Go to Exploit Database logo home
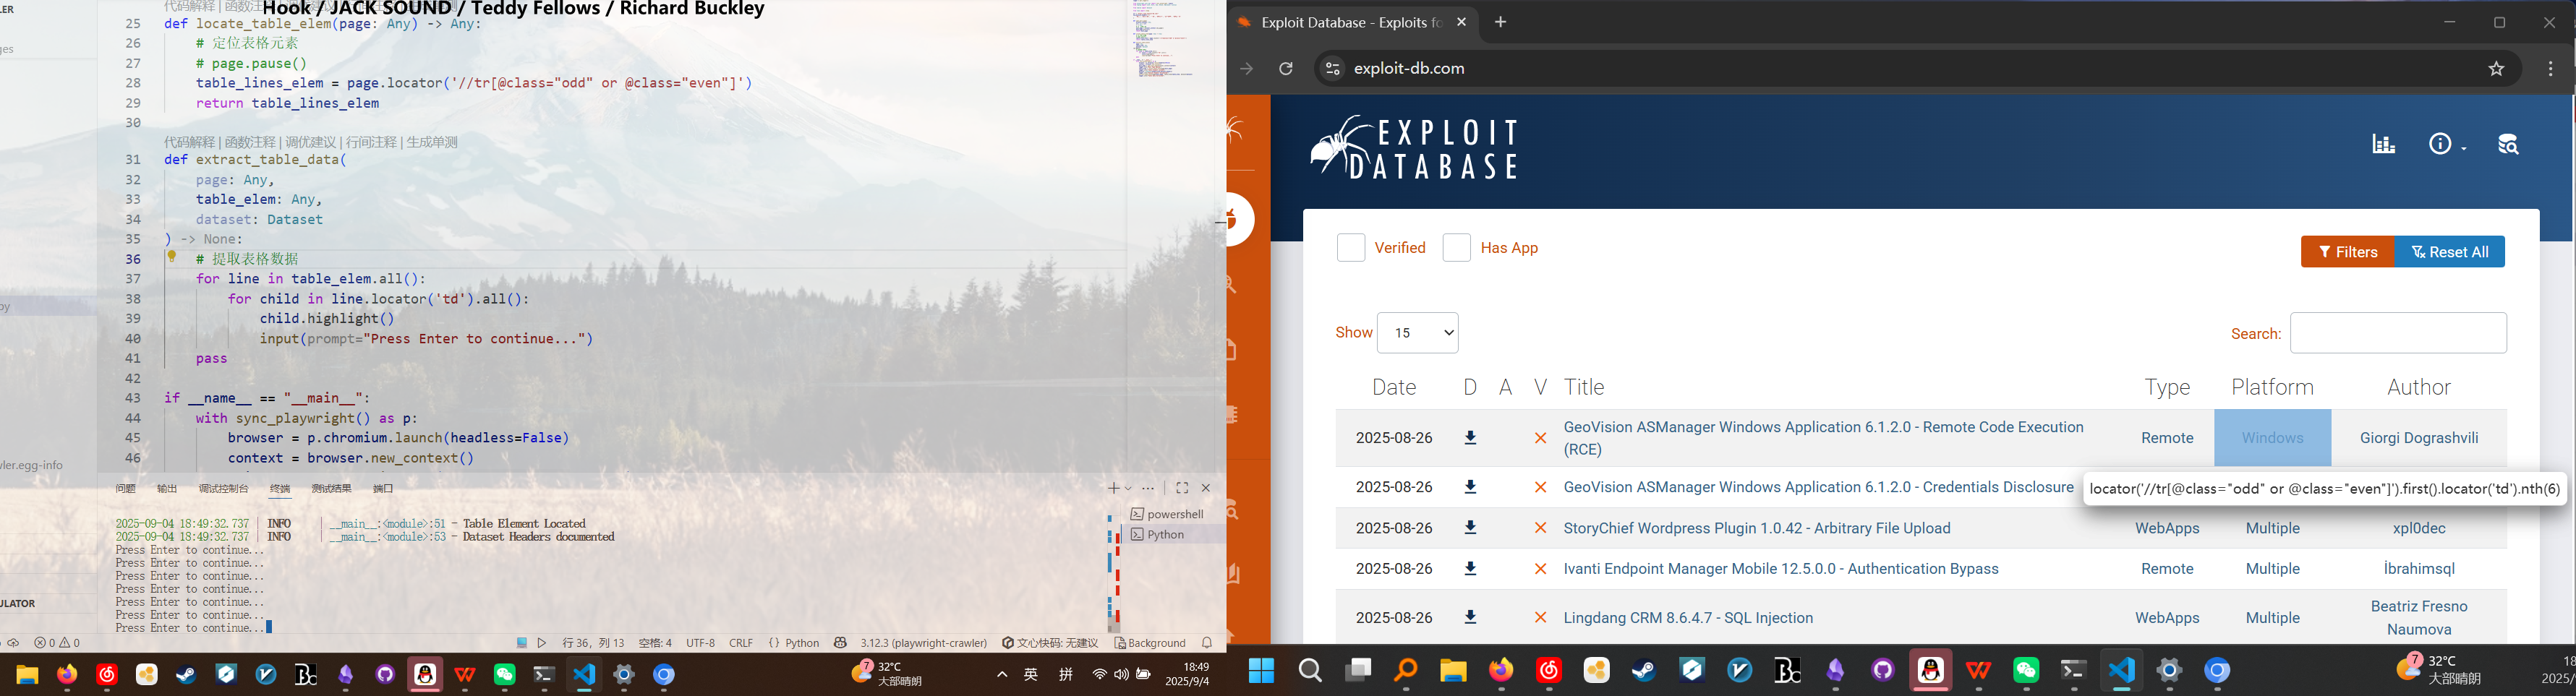The width and height of the screenshot is (2576, 696). click(x=1414, y=147)
